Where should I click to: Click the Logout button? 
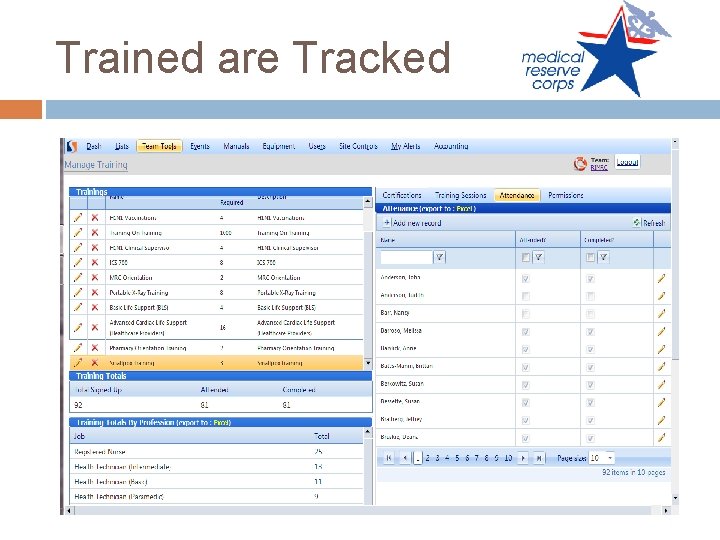[627, 162]
